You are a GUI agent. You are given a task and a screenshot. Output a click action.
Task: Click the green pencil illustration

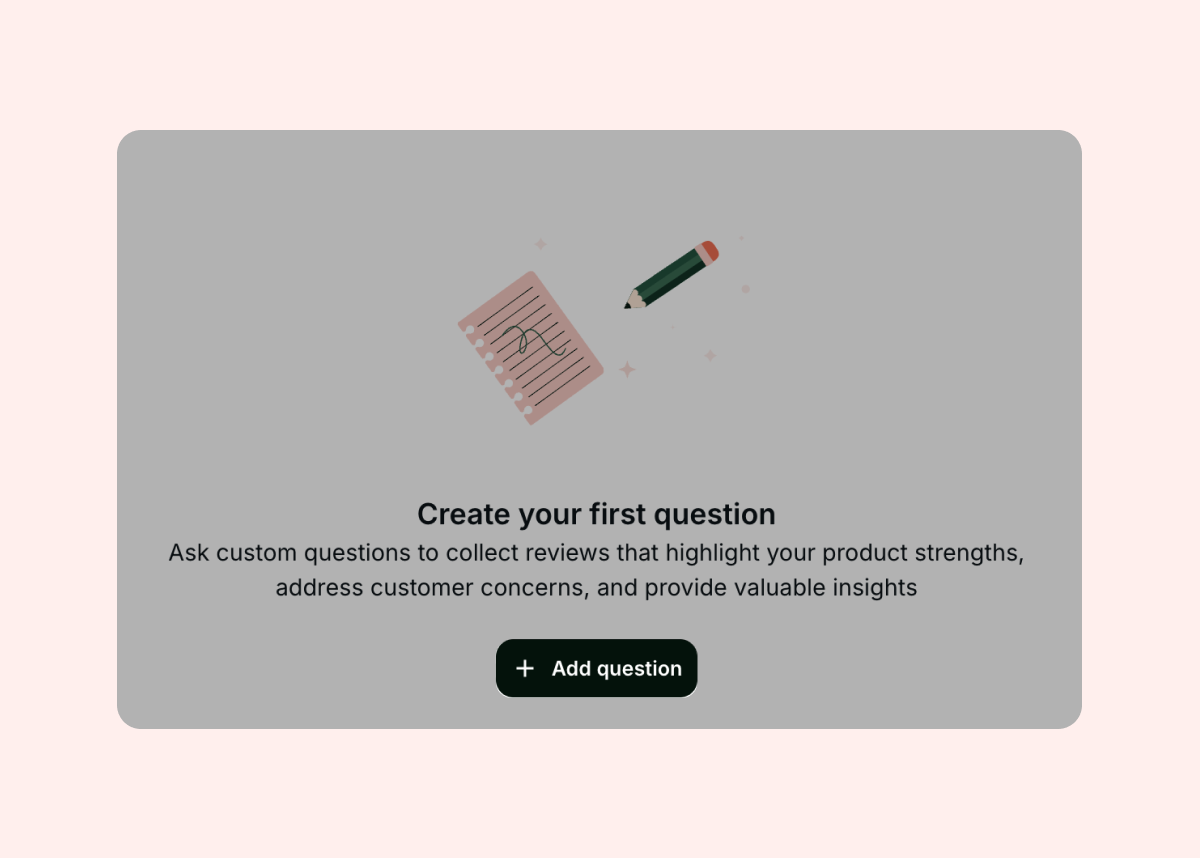point(670,275)
